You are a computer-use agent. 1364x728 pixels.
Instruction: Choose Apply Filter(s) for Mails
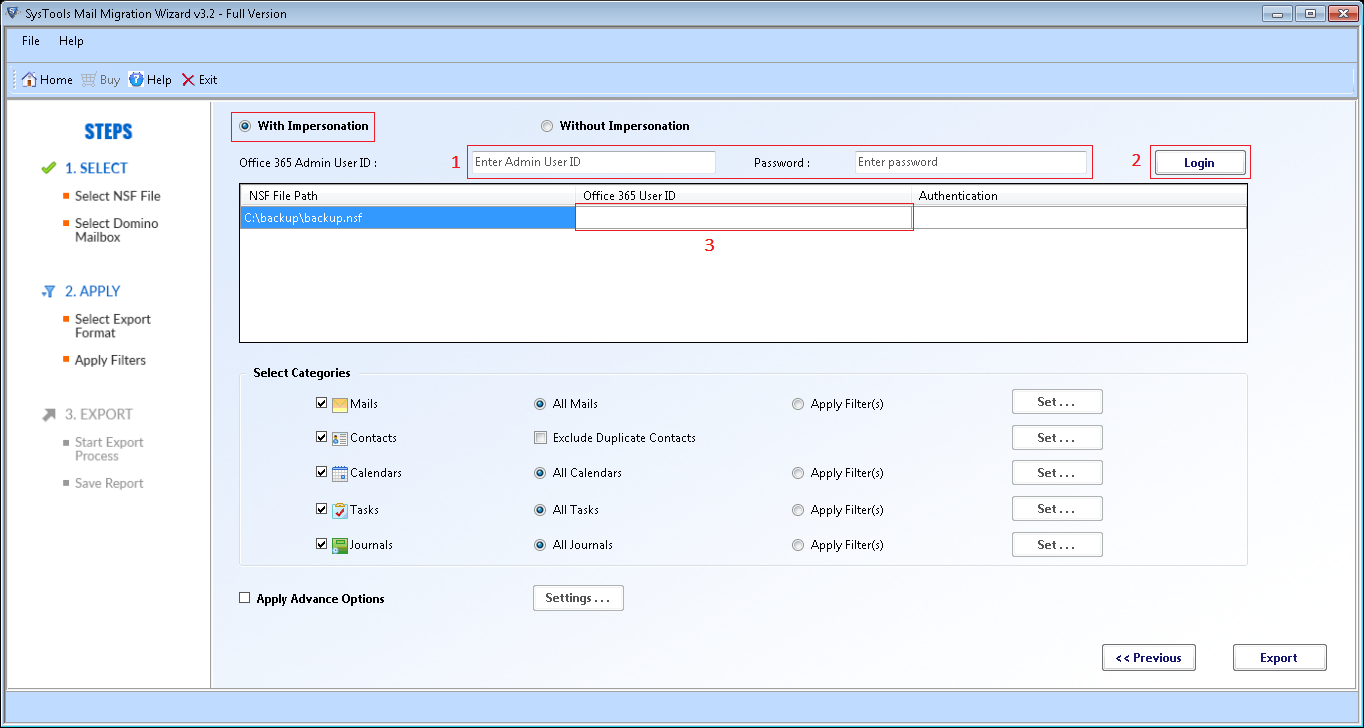click(x=798, y=404)
